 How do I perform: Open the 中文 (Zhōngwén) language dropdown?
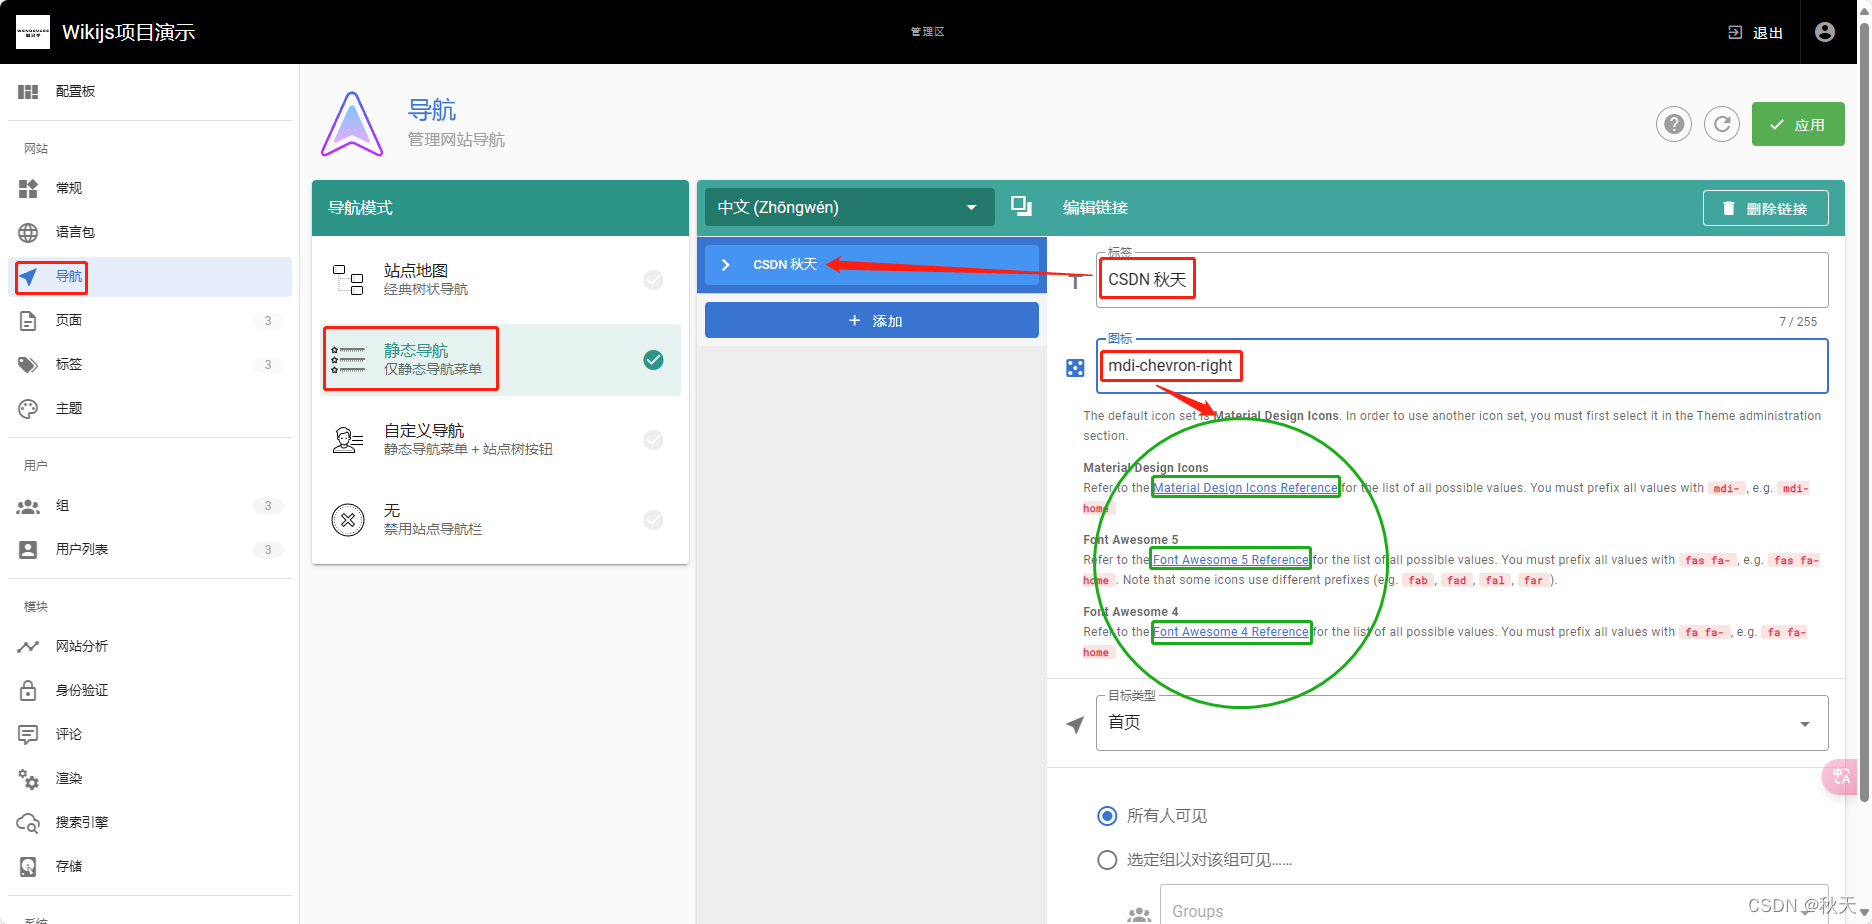point(848,207)
